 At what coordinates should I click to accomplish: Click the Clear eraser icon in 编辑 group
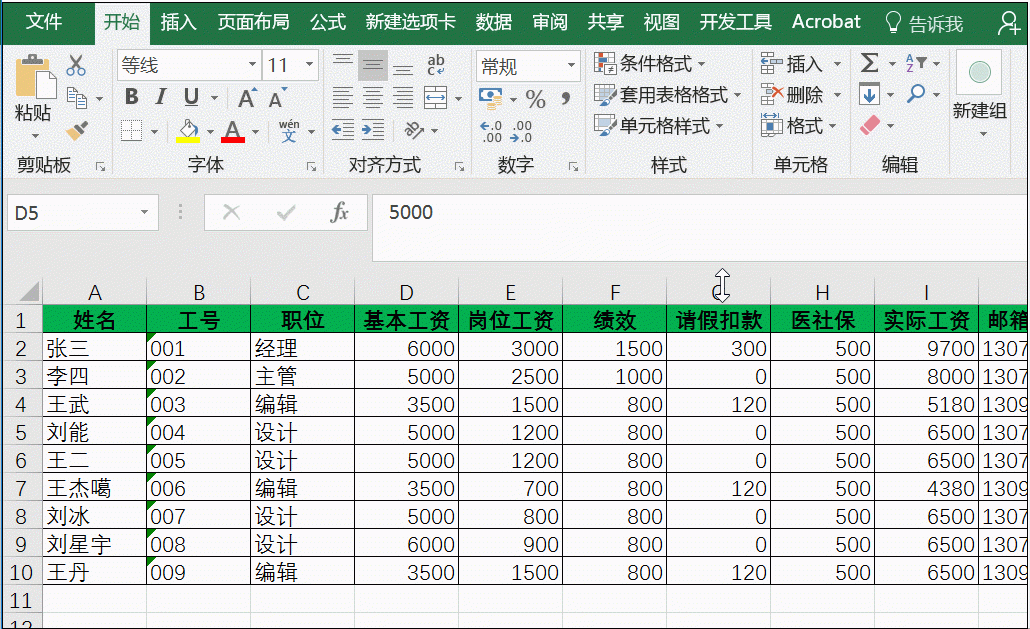(871, 123)
